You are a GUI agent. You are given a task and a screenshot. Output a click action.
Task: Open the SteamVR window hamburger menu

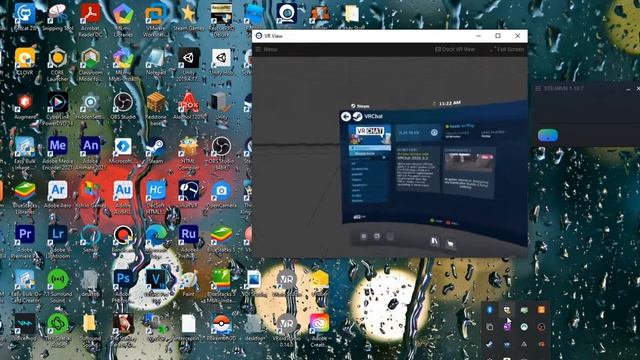point(538,88)
